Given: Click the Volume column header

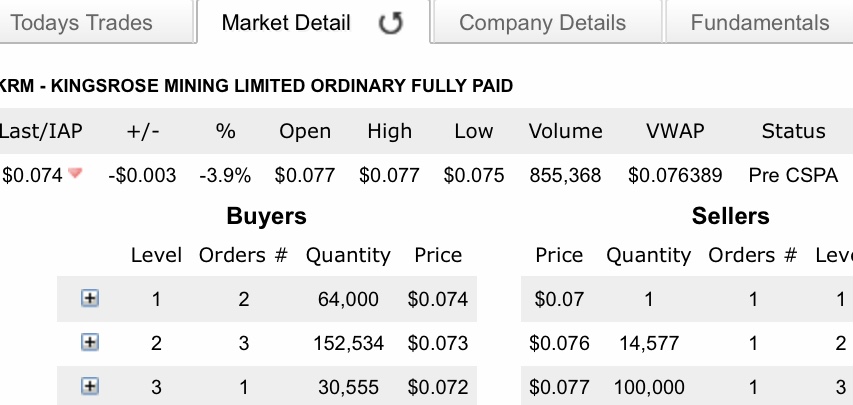Looking at the screenshot, I should 565,131.
